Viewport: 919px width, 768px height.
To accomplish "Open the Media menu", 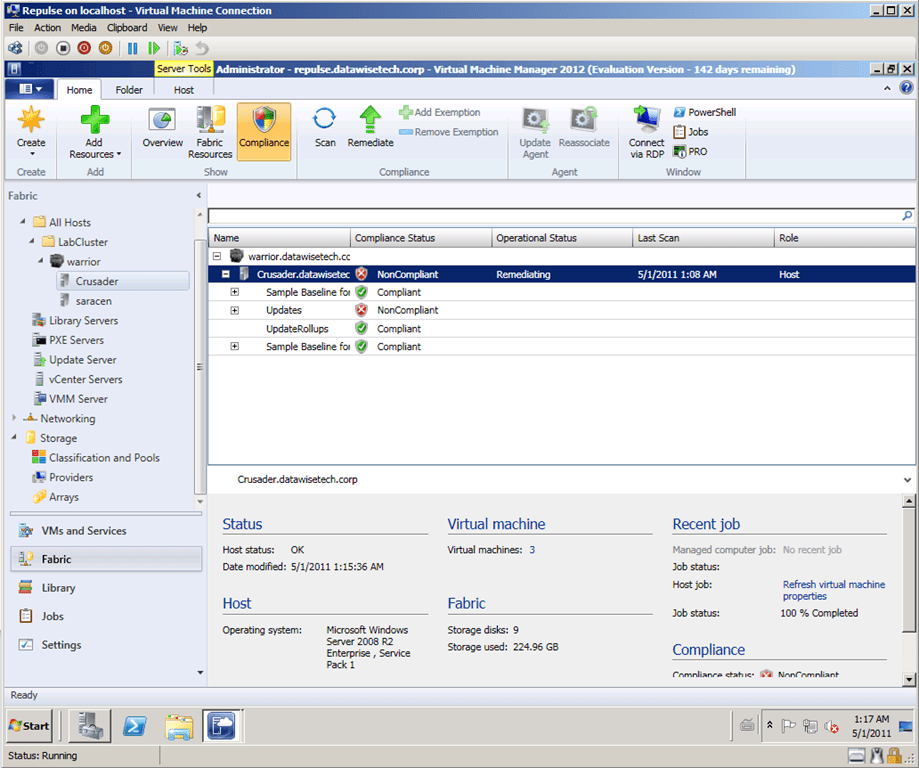I will (x=84, y=28).
